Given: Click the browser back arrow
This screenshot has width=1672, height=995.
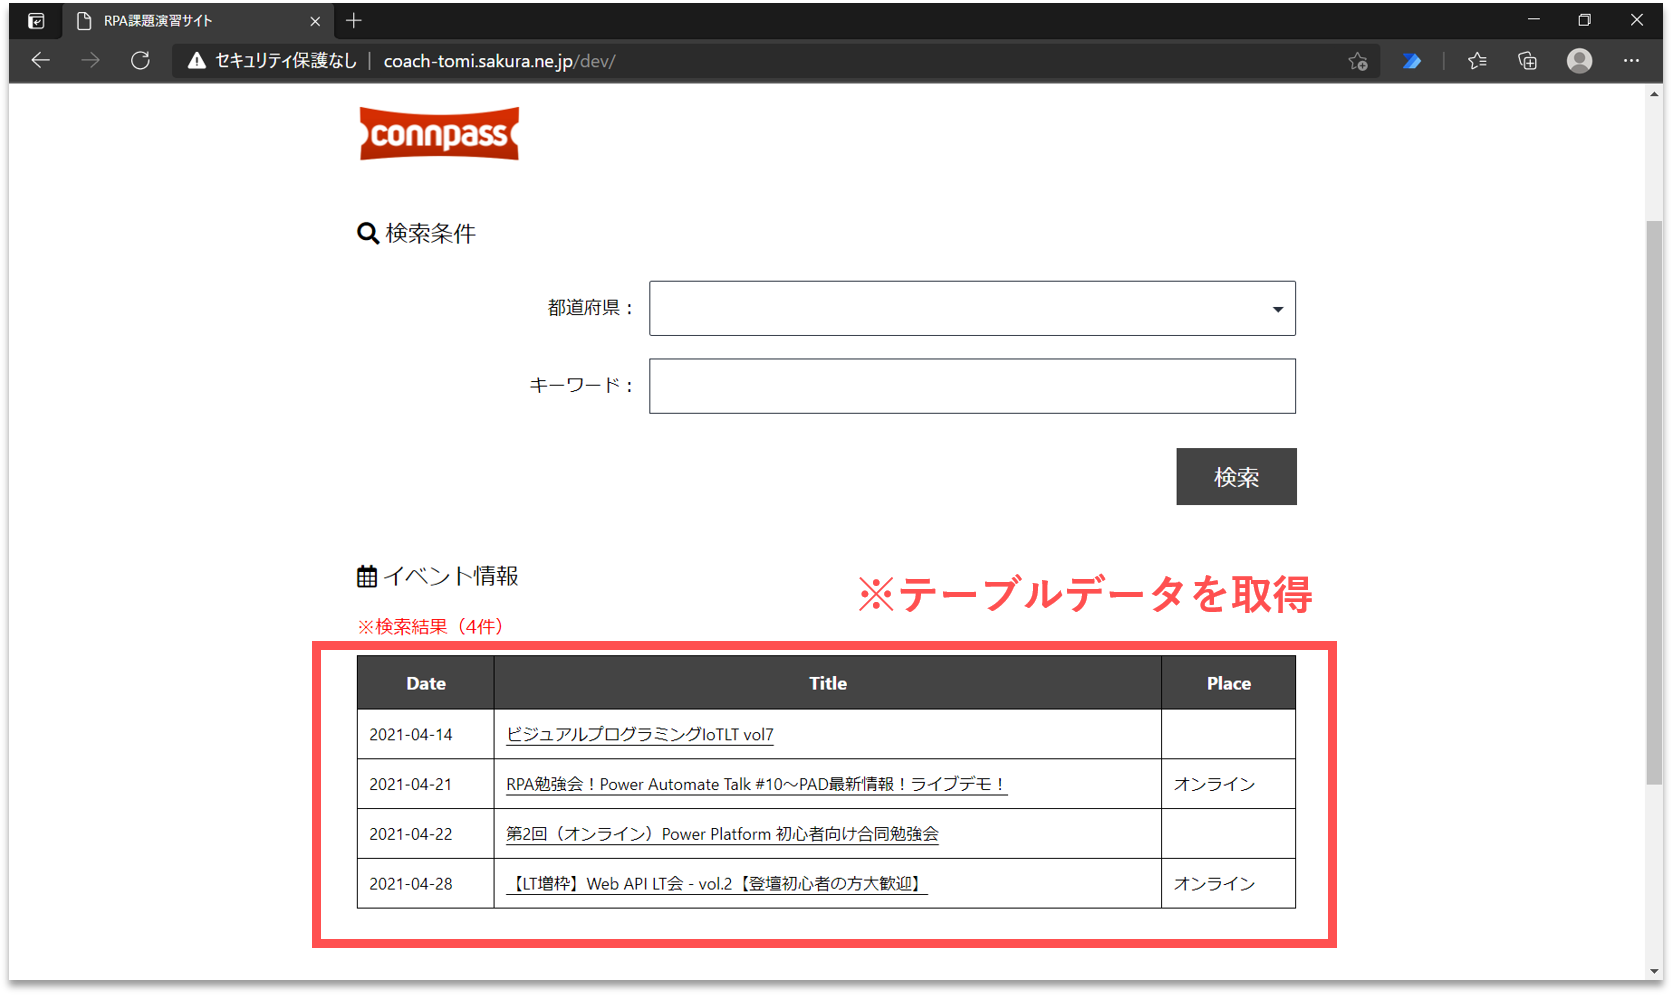Looking at the screenshot, I should pyautogui.click(x=40, y=61).
